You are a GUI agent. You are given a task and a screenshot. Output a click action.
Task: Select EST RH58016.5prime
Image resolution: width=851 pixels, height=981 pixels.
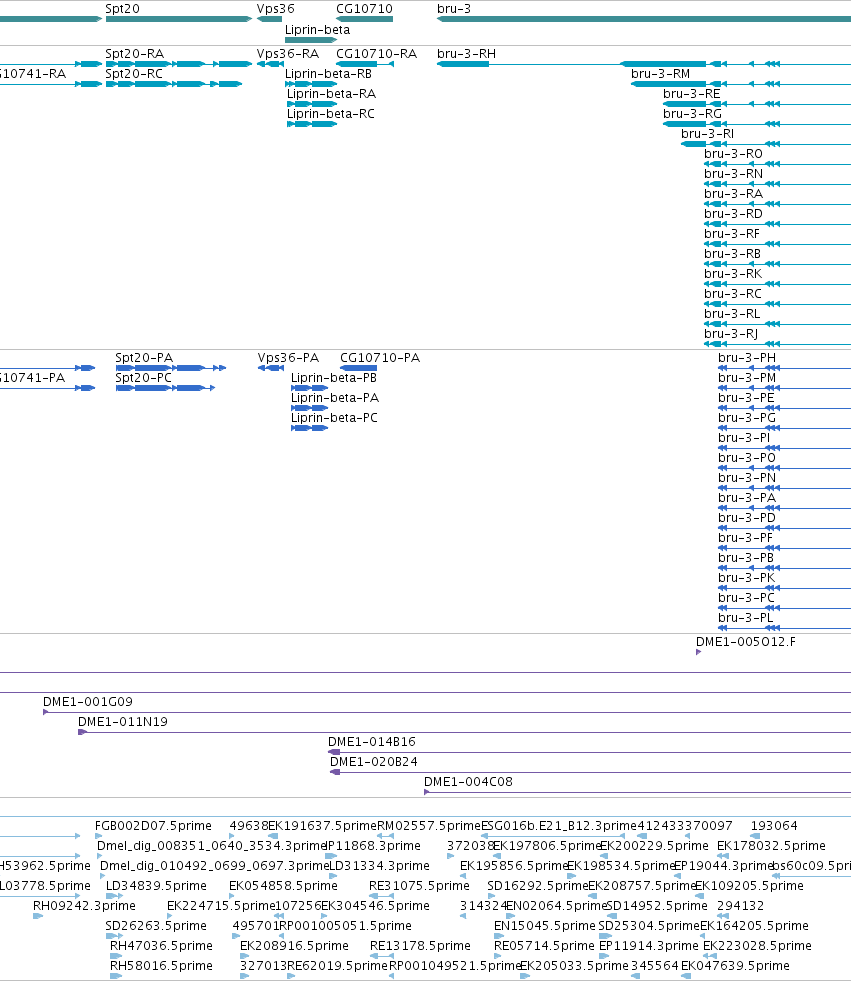coord(161,966)
